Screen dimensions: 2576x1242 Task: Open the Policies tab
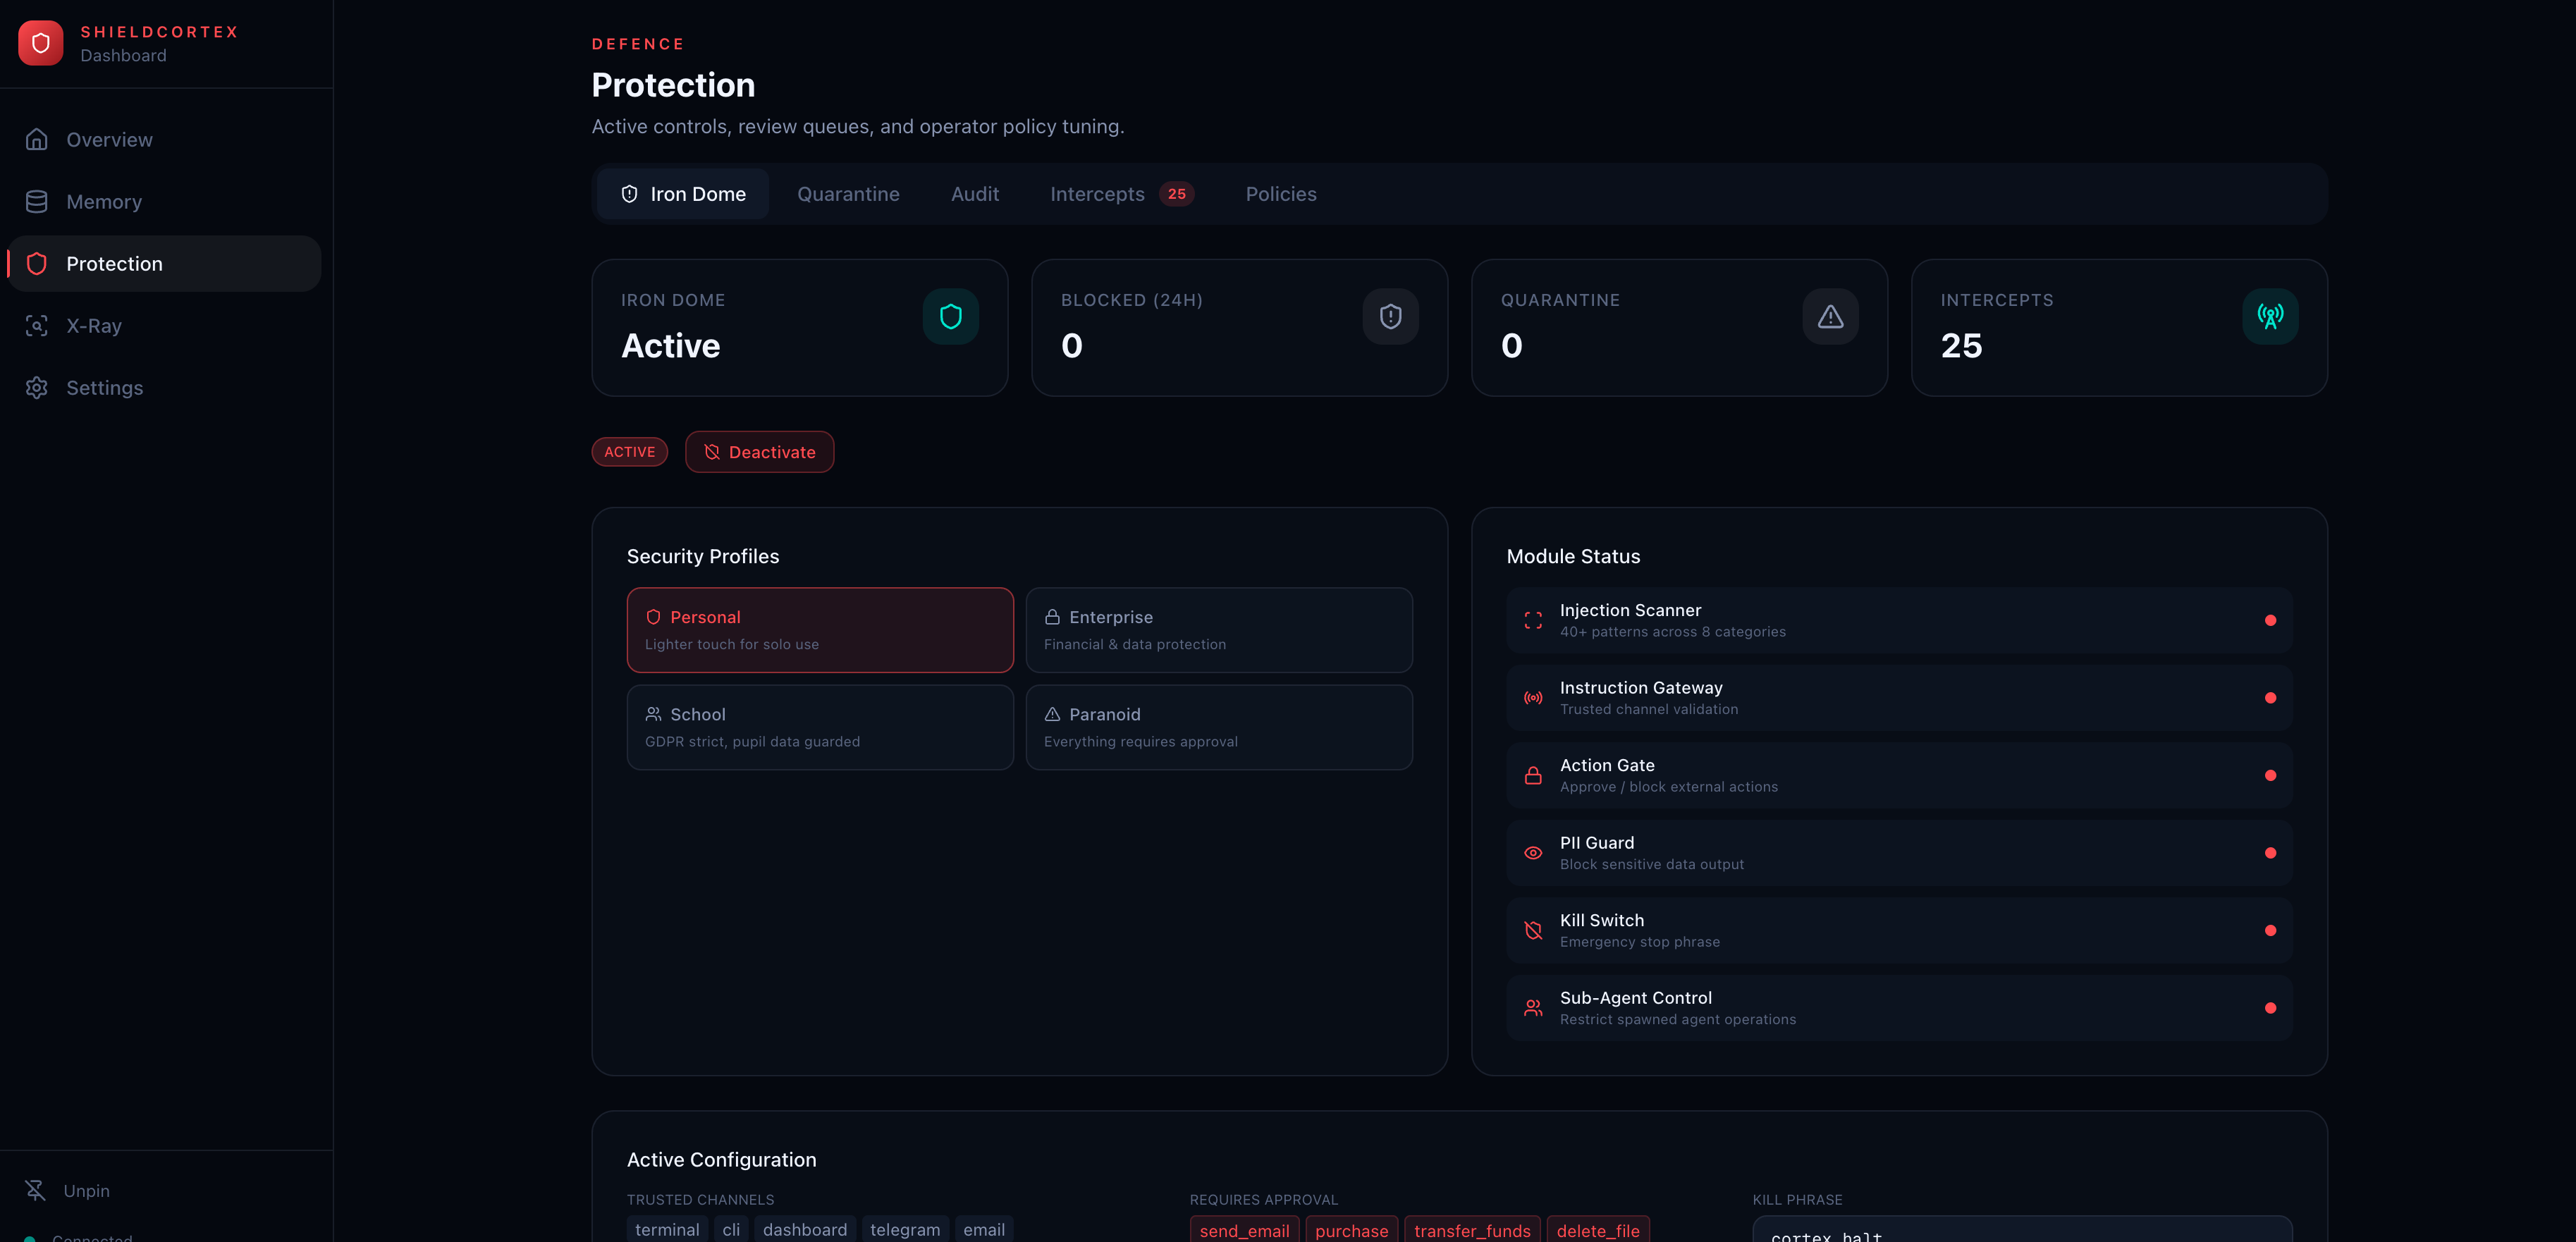(x=1281, y=194)
